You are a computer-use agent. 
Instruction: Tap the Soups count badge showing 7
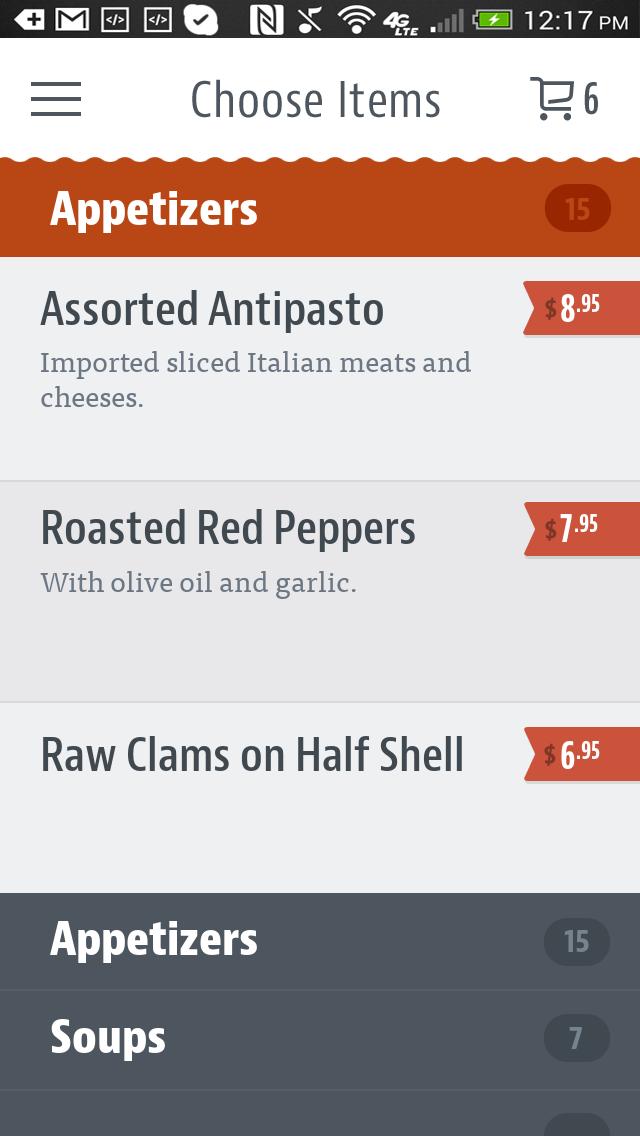[576, 1039]
